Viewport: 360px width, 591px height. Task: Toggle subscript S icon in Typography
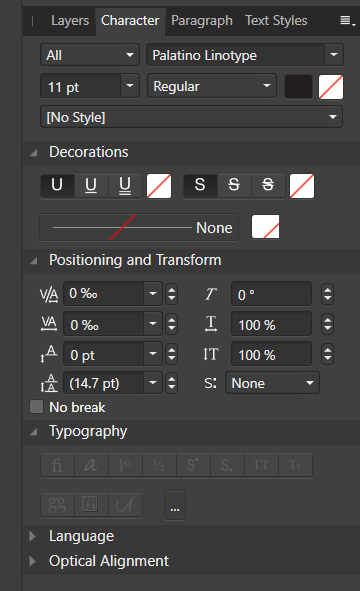point(227,465)
